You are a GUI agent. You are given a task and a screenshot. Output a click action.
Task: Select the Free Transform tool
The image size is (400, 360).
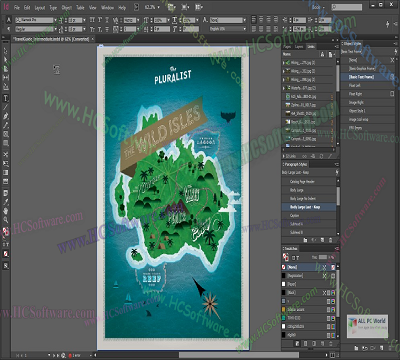[x=6, y=164]
